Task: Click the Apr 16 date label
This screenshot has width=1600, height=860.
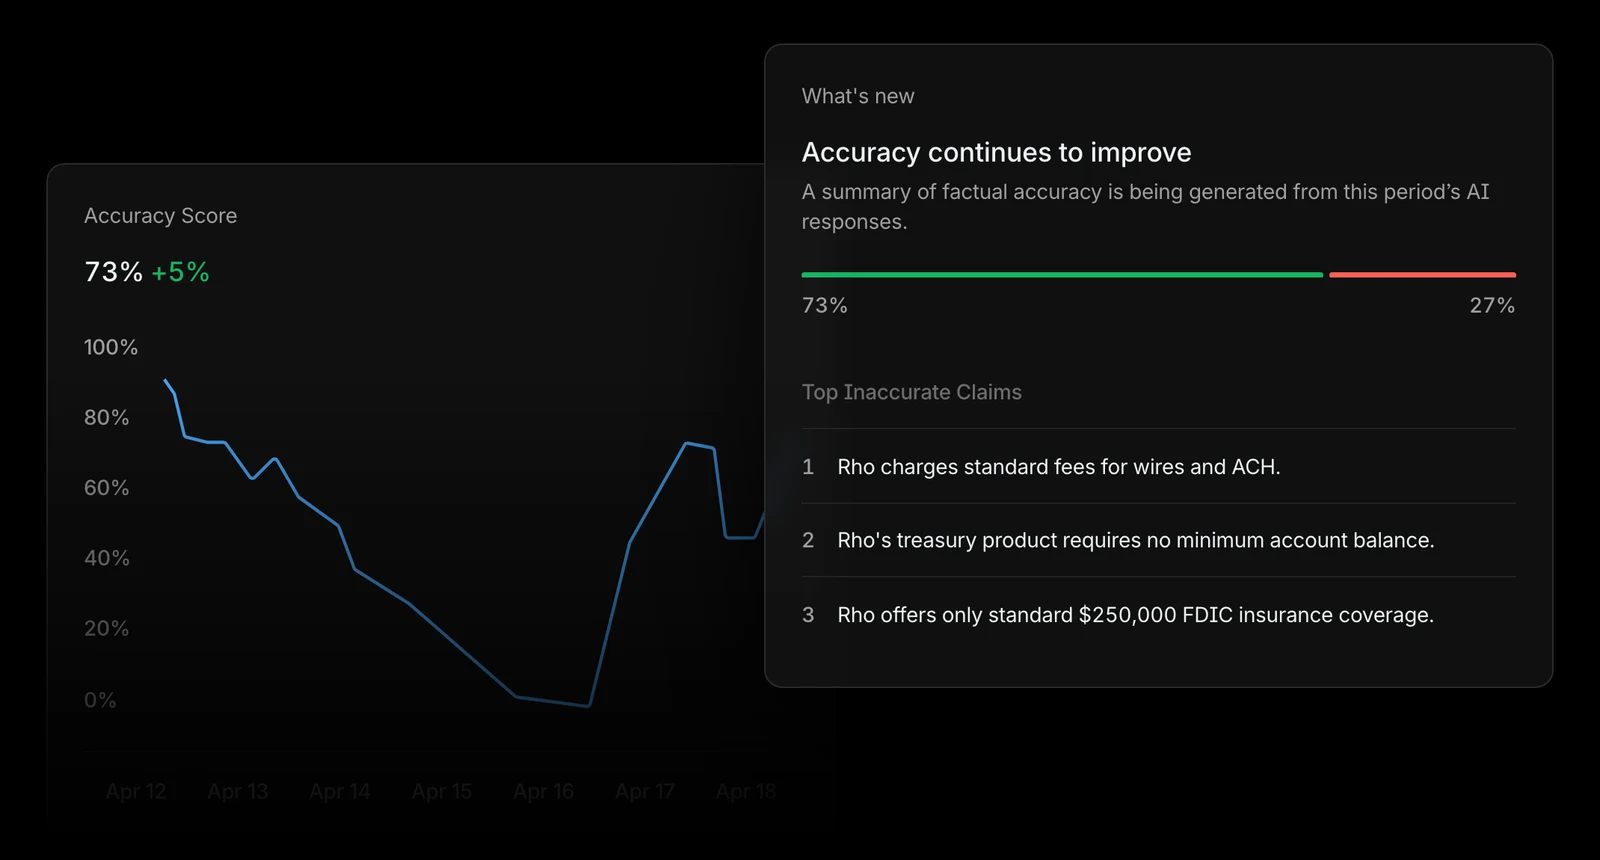Action: tap(544, 791)
